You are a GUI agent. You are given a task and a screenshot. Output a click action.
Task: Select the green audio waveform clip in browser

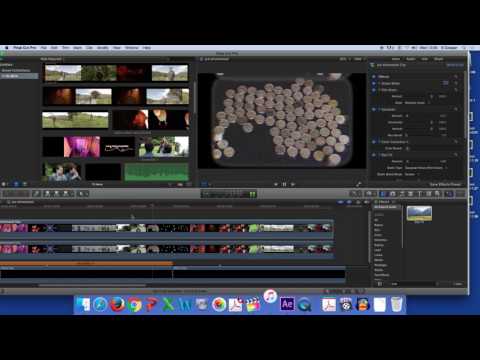tap(156, 172)
